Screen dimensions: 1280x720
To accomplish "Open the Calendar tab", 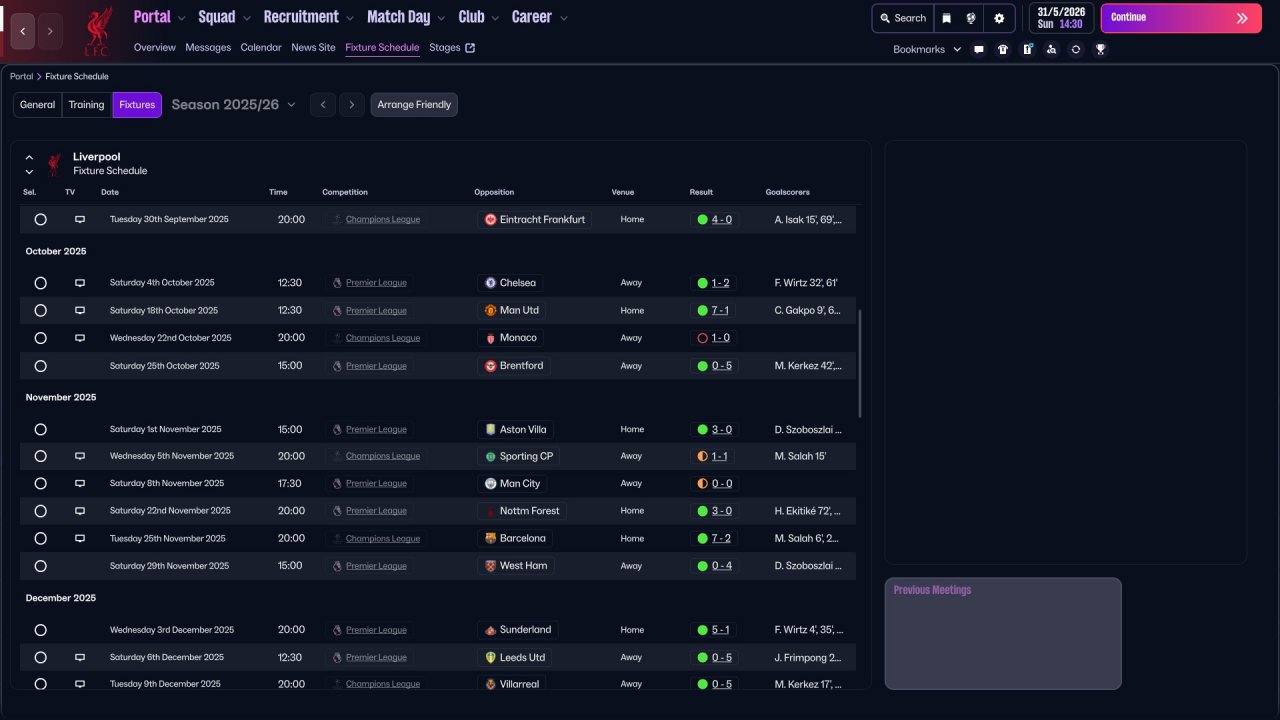I will 261,47.
